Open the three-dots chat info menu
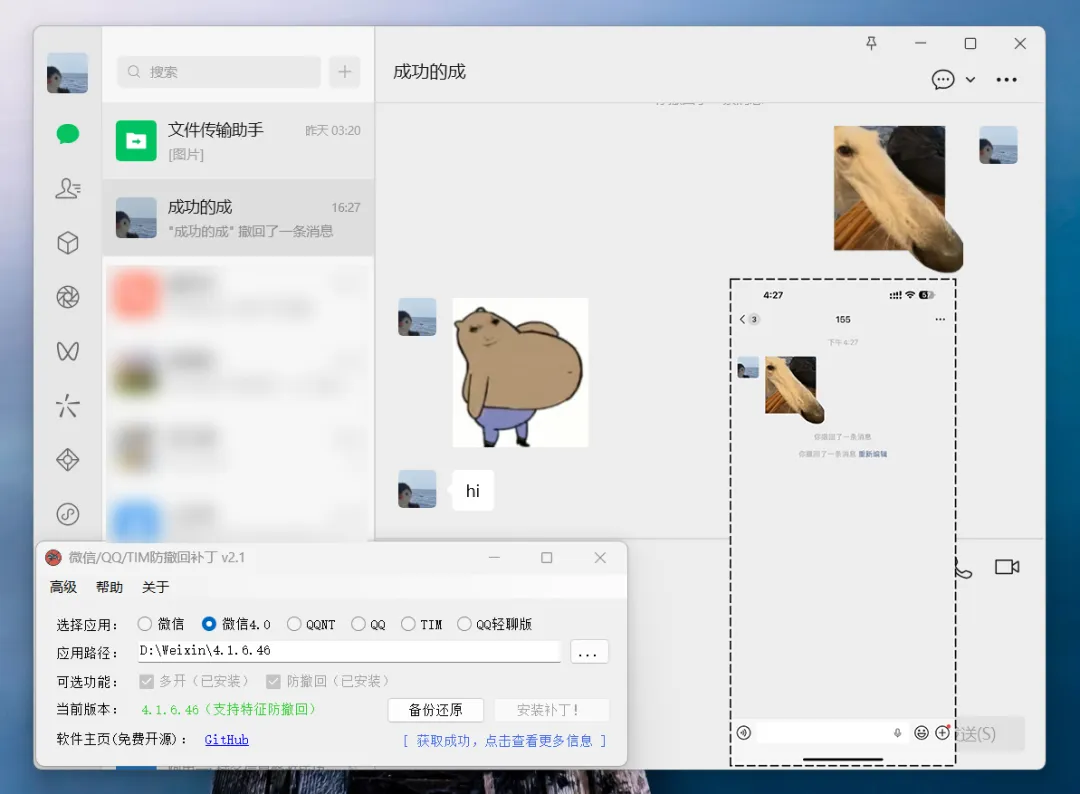1080x794 pixels. (1006, 80)
